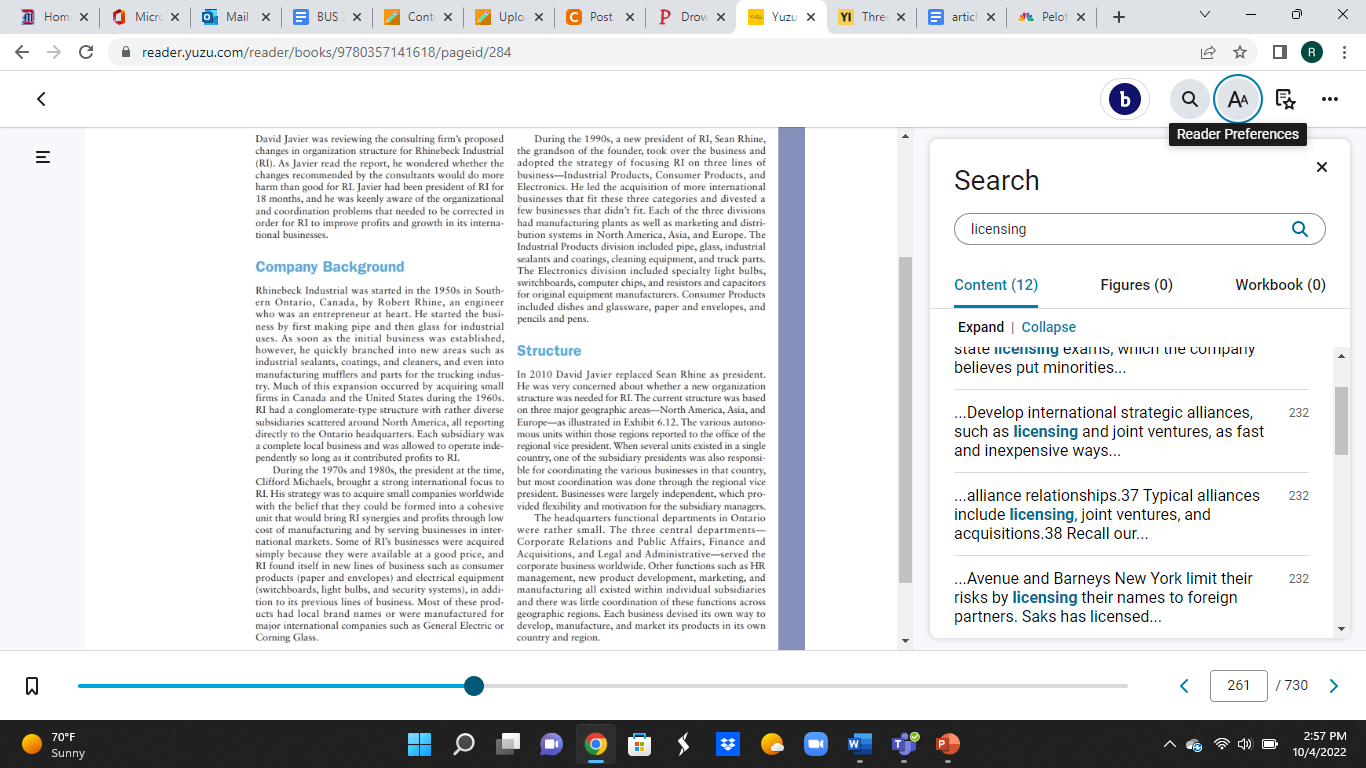The height and width of the screenshot is (768, 1366).
Task: Open the 'alliance relationships.37 Typical alliances' result
Action: (1131, 514)
